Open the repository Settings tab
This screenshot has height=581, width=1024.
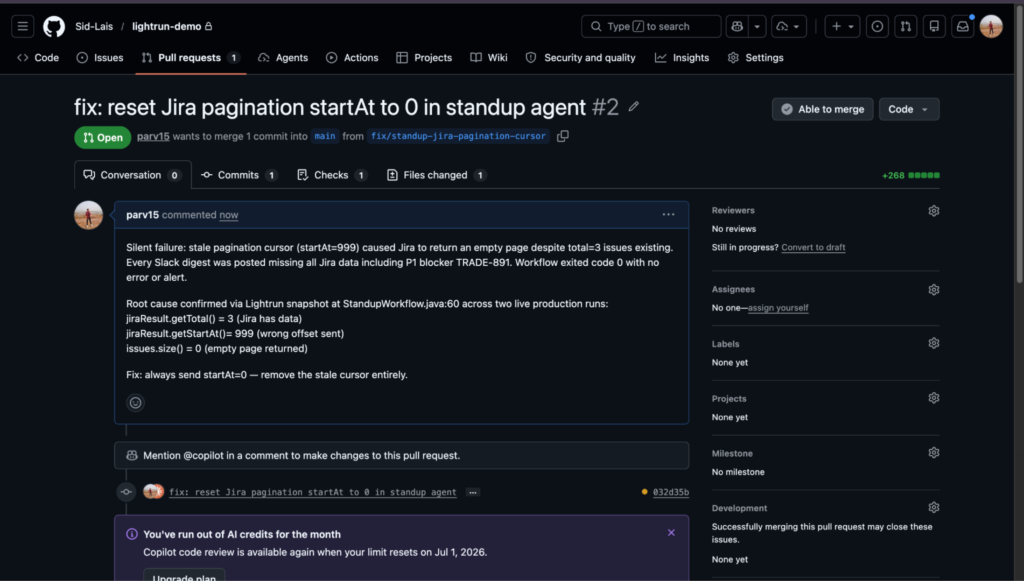tap(756, 57)
